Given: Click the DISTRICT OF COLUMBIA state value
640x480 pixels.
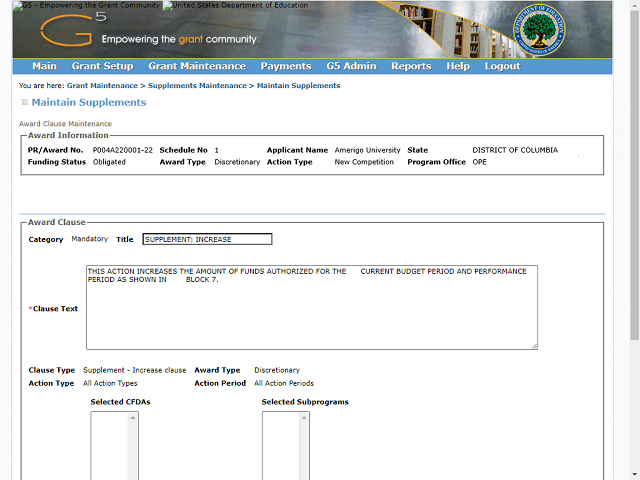Looking at the screenshot, I should click(515, 150).
